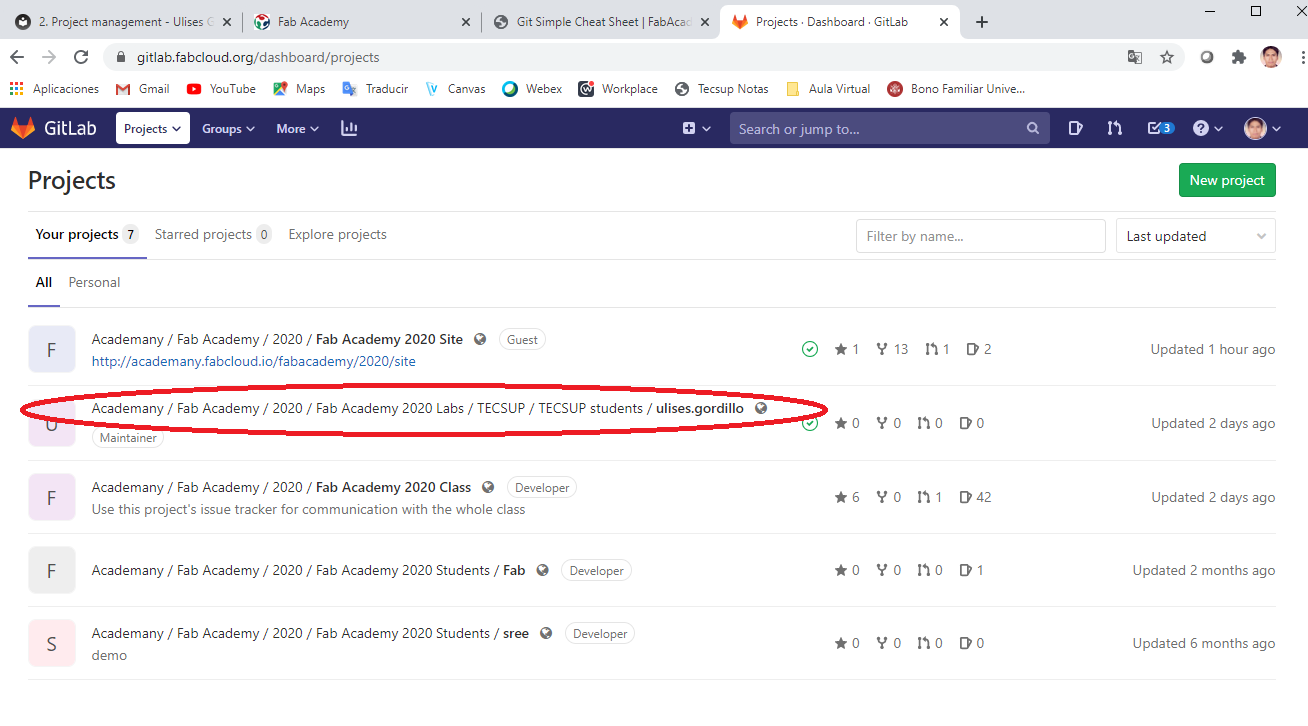Viewport: 1308px width, 726px height.
Task: Click the public globe icon next to Fab Academy 2020 Class
Action: (488, 487)
